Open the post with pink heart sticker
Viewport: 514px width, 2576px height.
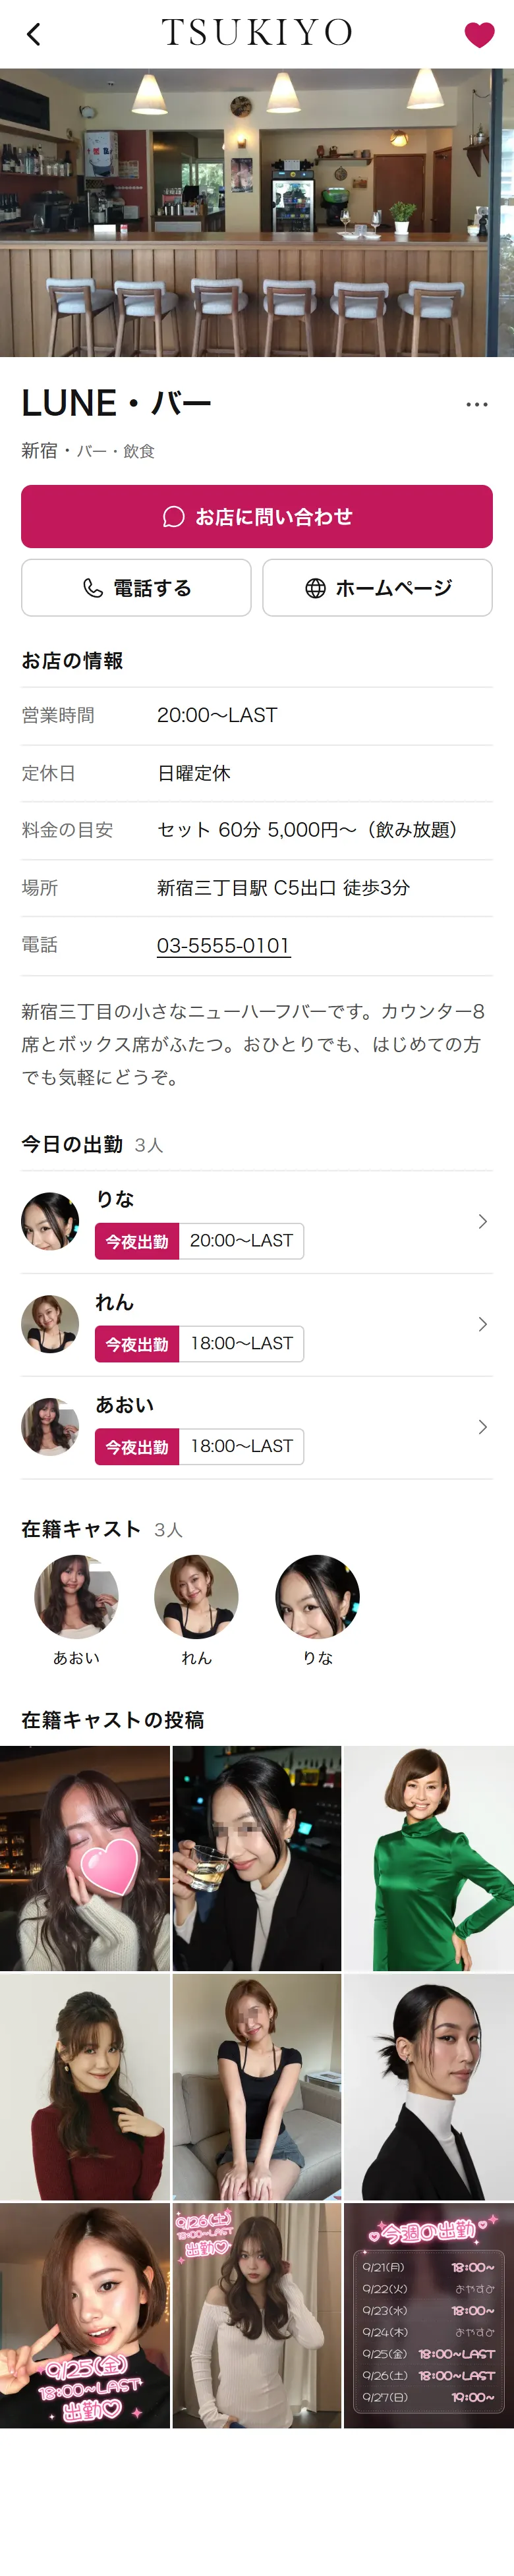(85, 1859)
